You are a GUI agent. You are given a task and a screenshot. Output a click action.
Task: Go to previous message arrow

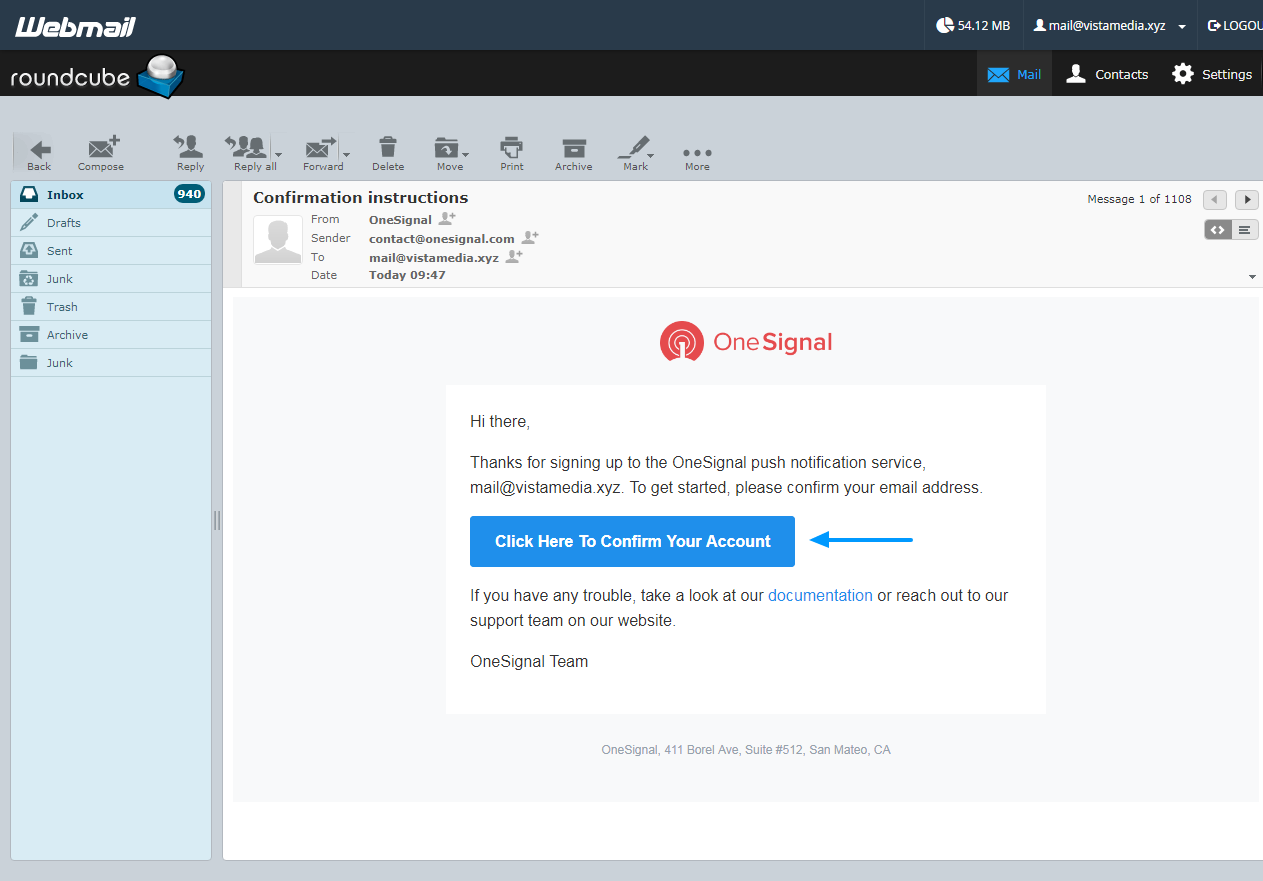pyautogui.click(x=1214, y=199)
